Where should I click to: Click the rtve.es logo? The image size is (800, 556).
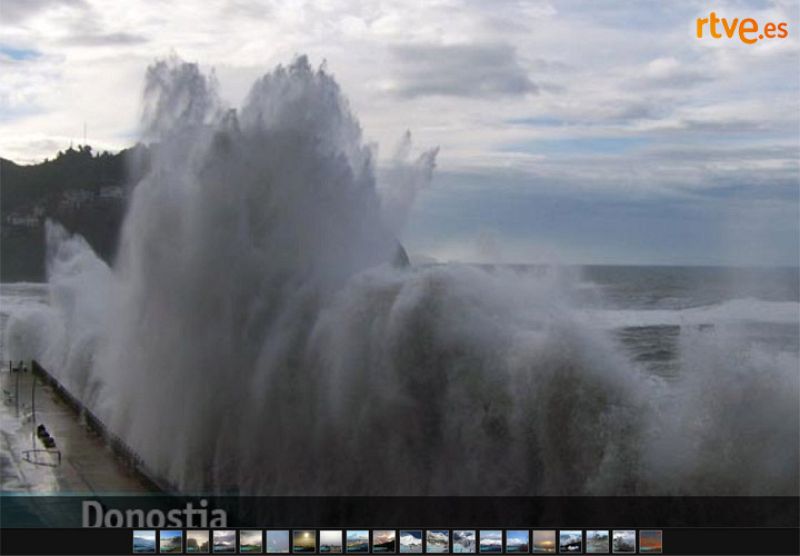(741, 28)
